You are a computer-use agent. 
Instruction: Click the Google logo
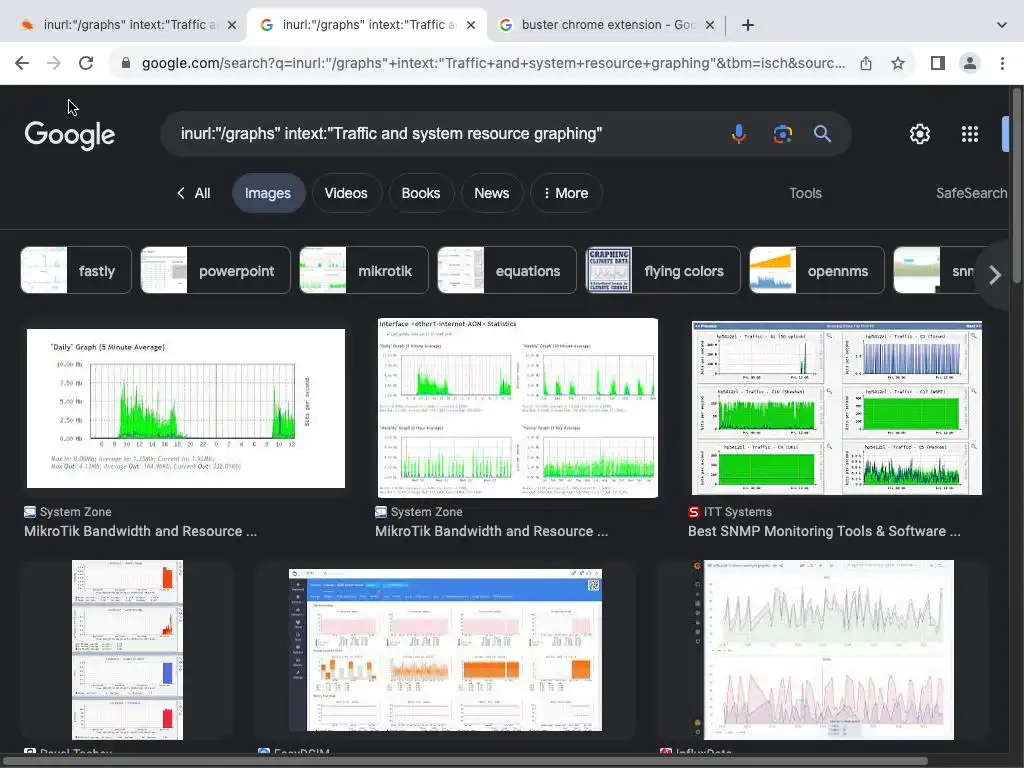point(69,135)
